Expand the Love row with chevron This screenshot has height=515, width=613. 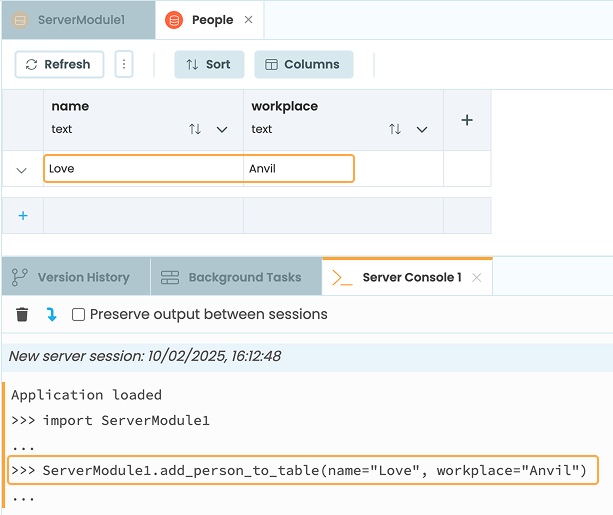tap(22, 169)
